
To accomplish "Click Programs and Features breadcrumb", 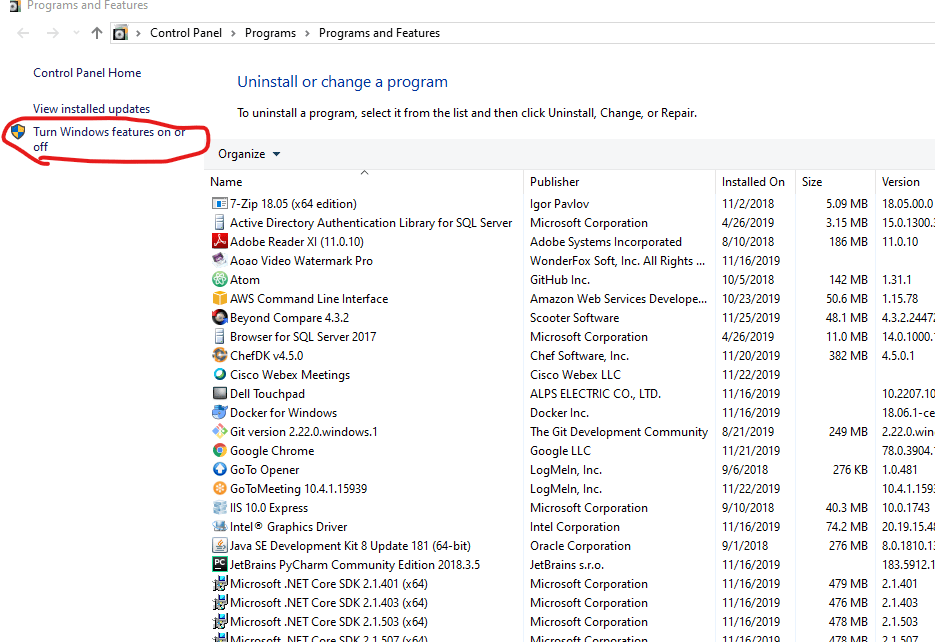I will pos(379,33).
